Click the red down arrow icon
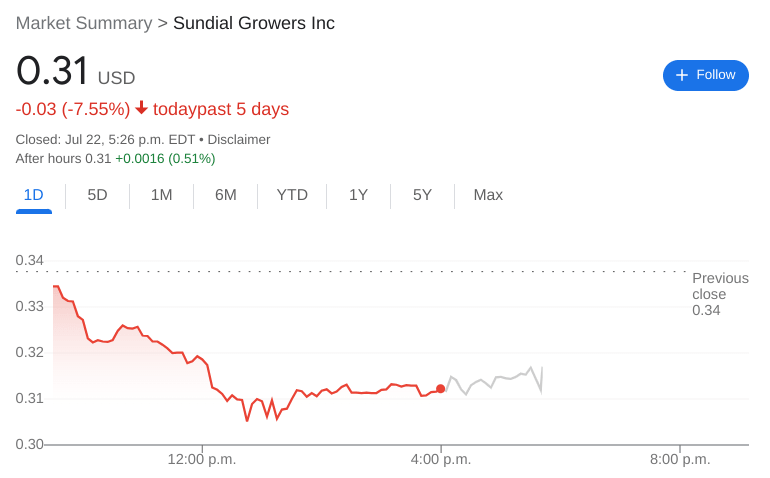The width and height of the screenshot is (770, 478). (142, 108)
